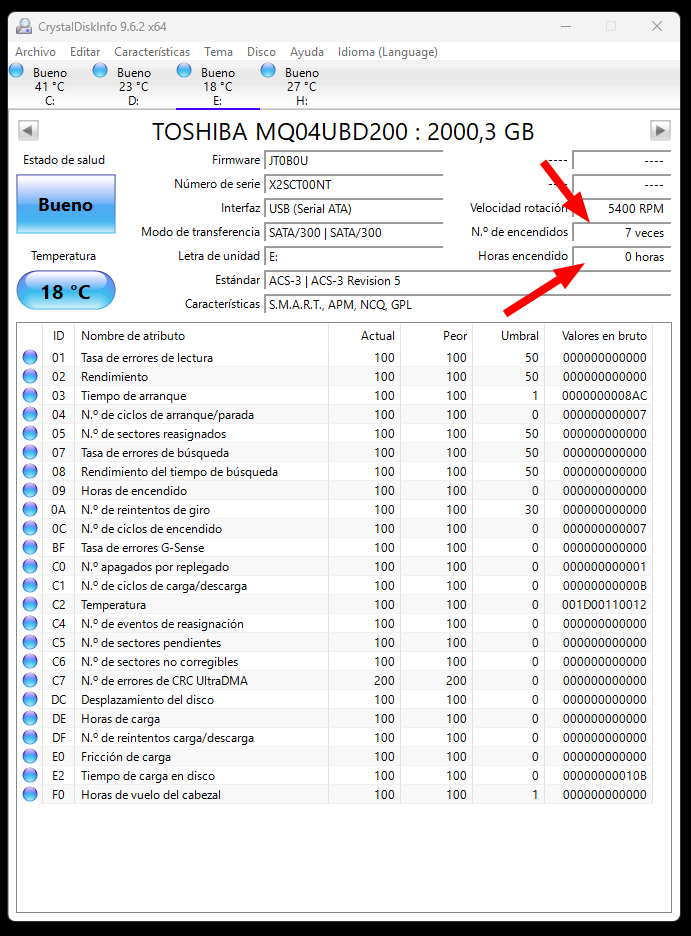
Task: Click raw value 001D00110012 in Temperatura row
Action: [604, 605]
